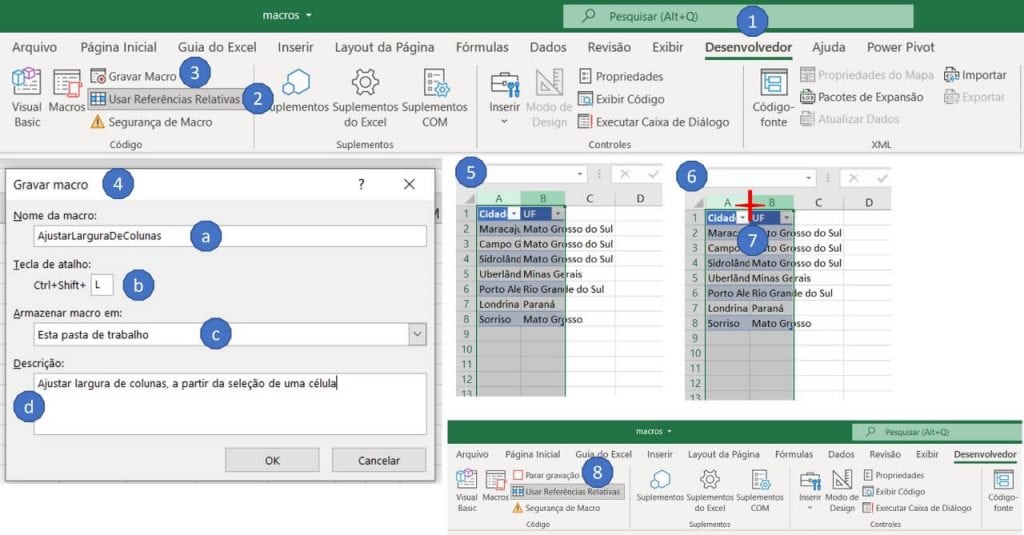1024x535 pixels.
Task: Open Visual Basic in bottom ribbon
Action: (466, 490)
